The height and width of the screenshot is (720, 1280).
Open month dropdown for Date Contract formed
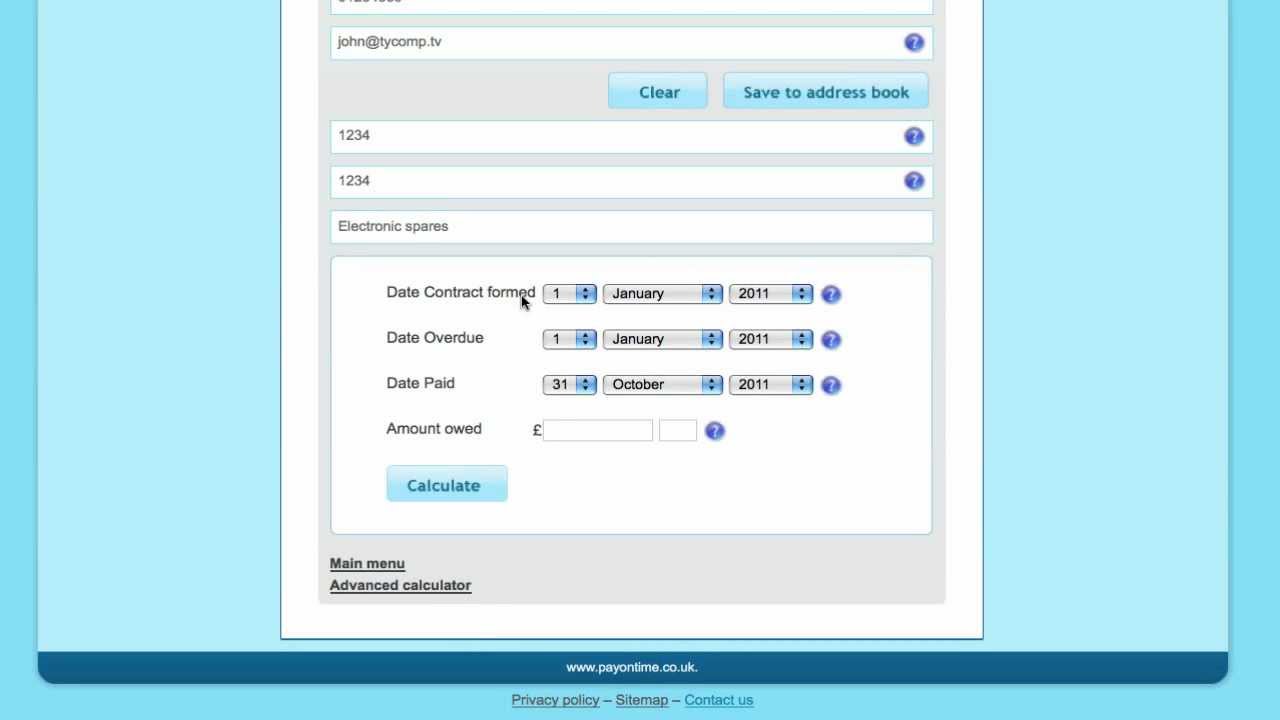pos(662,294)
